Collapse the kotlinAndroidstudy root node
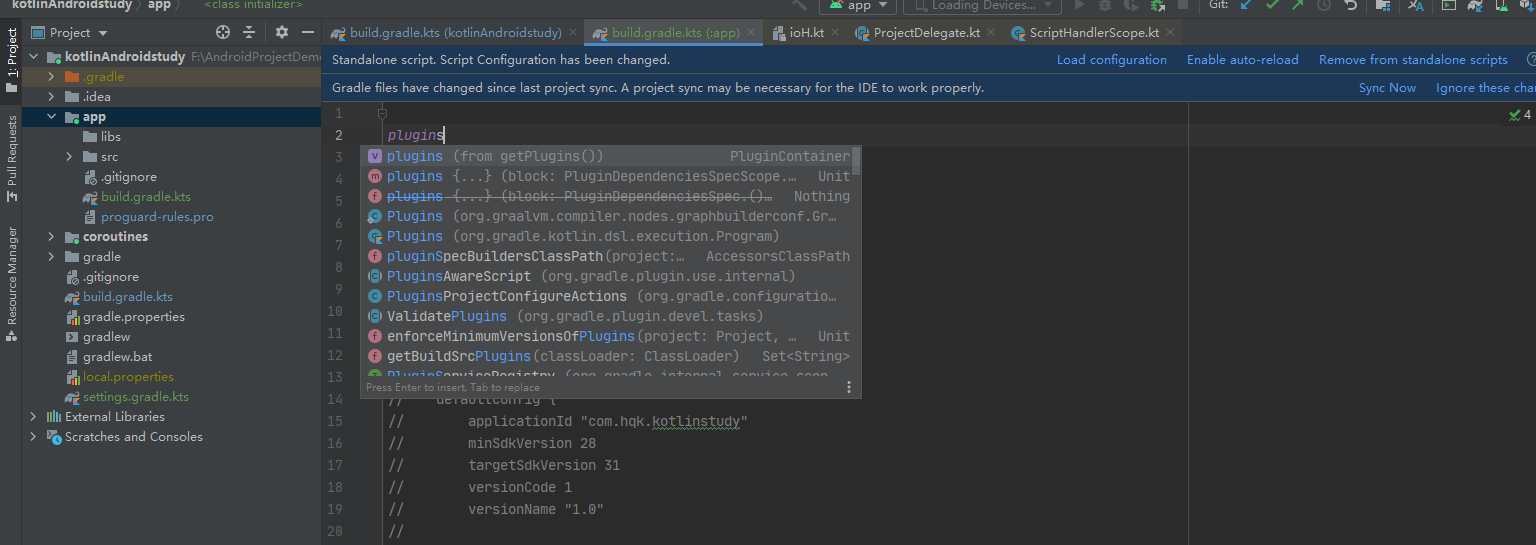 pos(33,57)
